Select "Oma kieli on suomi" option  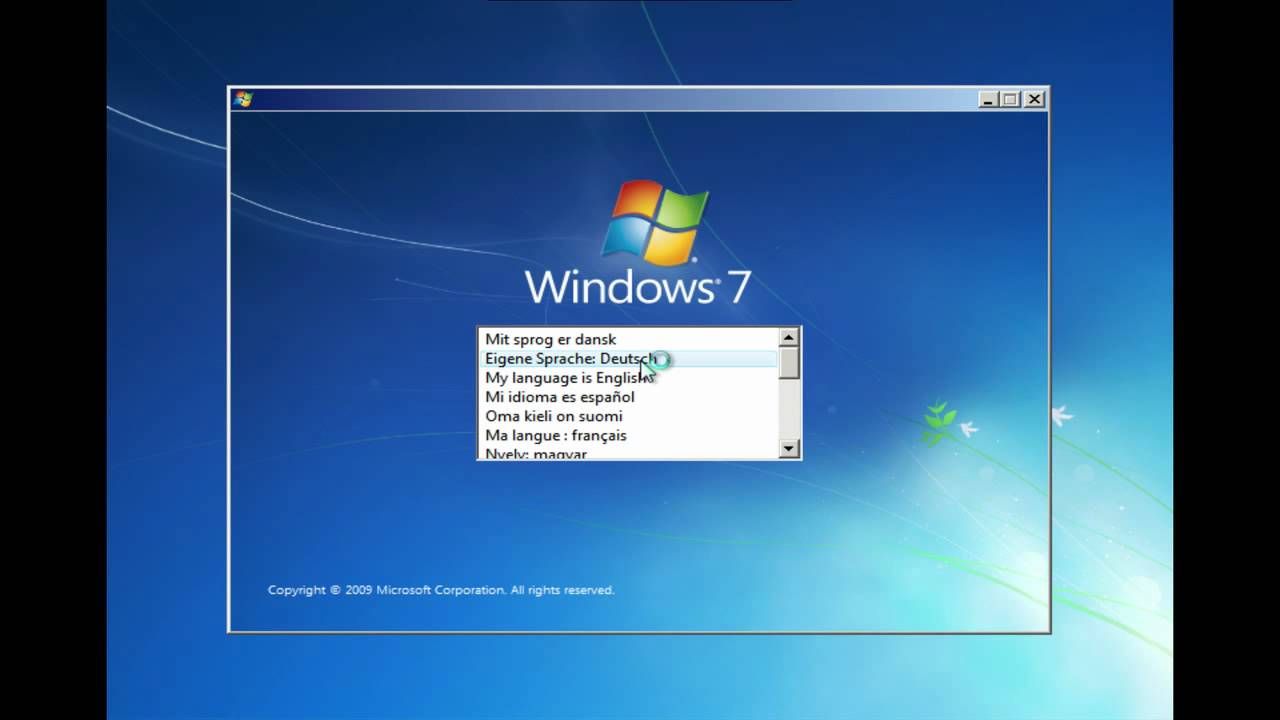pyautogui.click(x=629, y=416)
